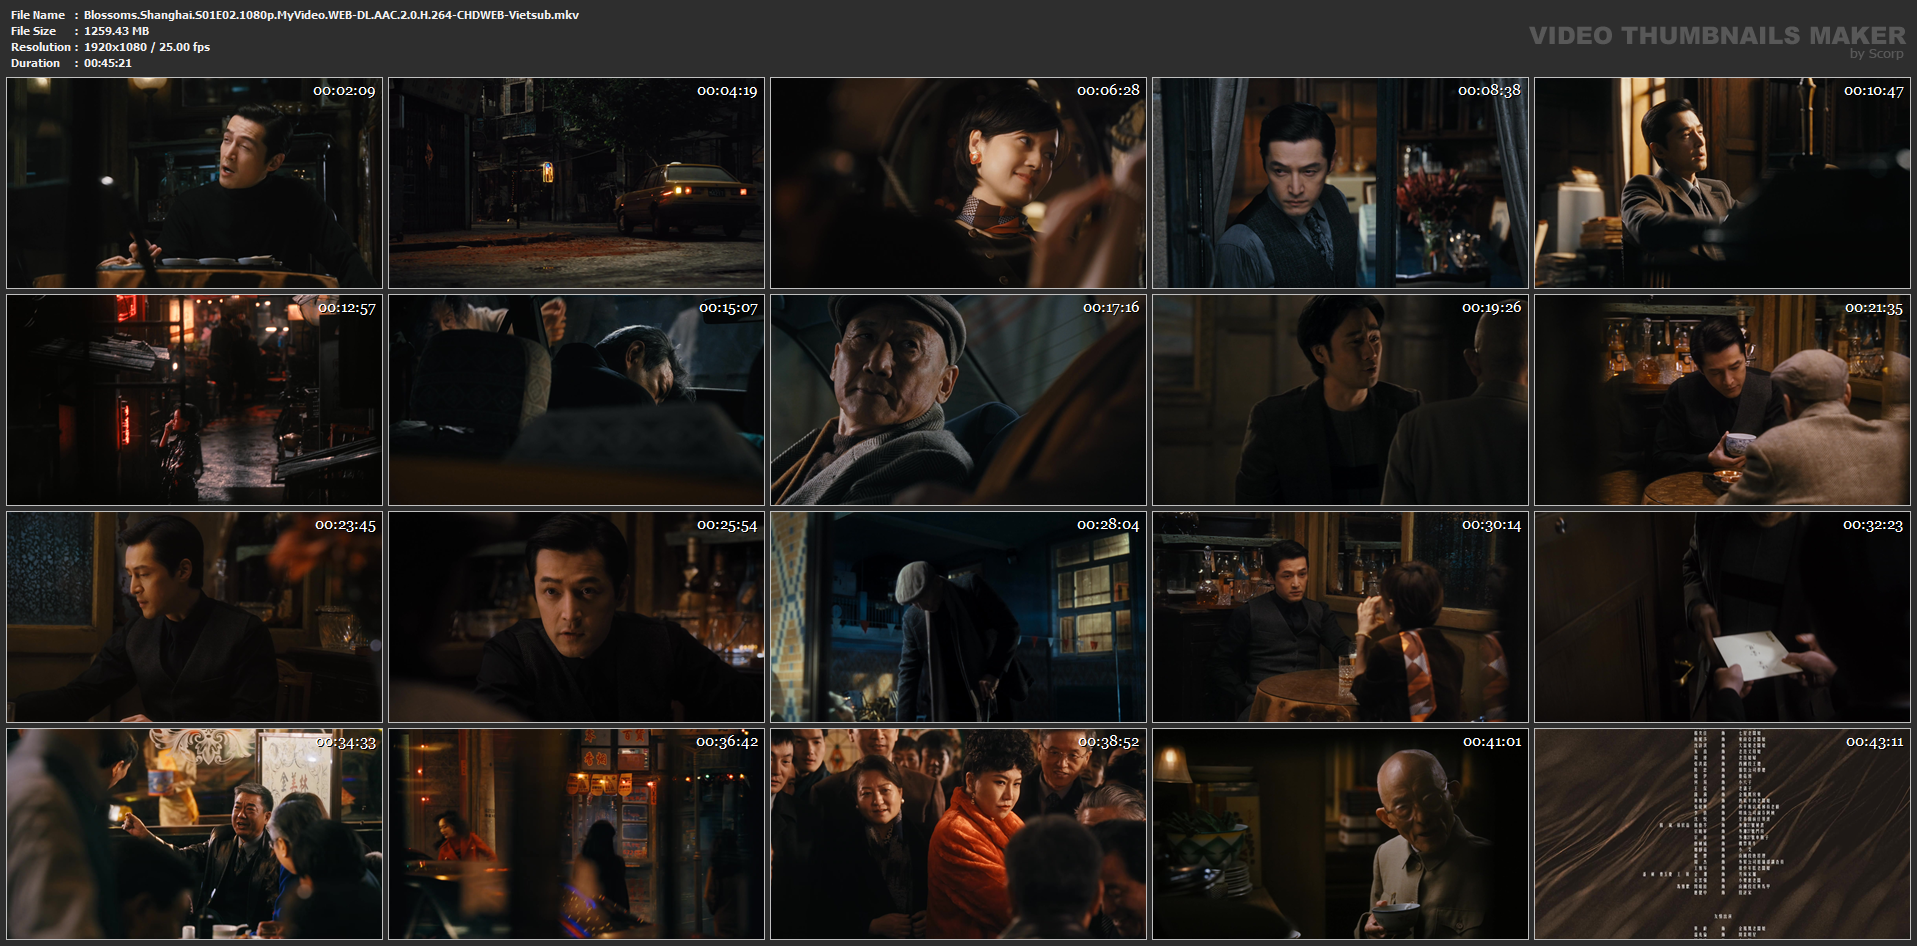Select the smiling woman frame at 00:06:28
The height and width of the screenshot is (946, 1917).
[958, 183]
